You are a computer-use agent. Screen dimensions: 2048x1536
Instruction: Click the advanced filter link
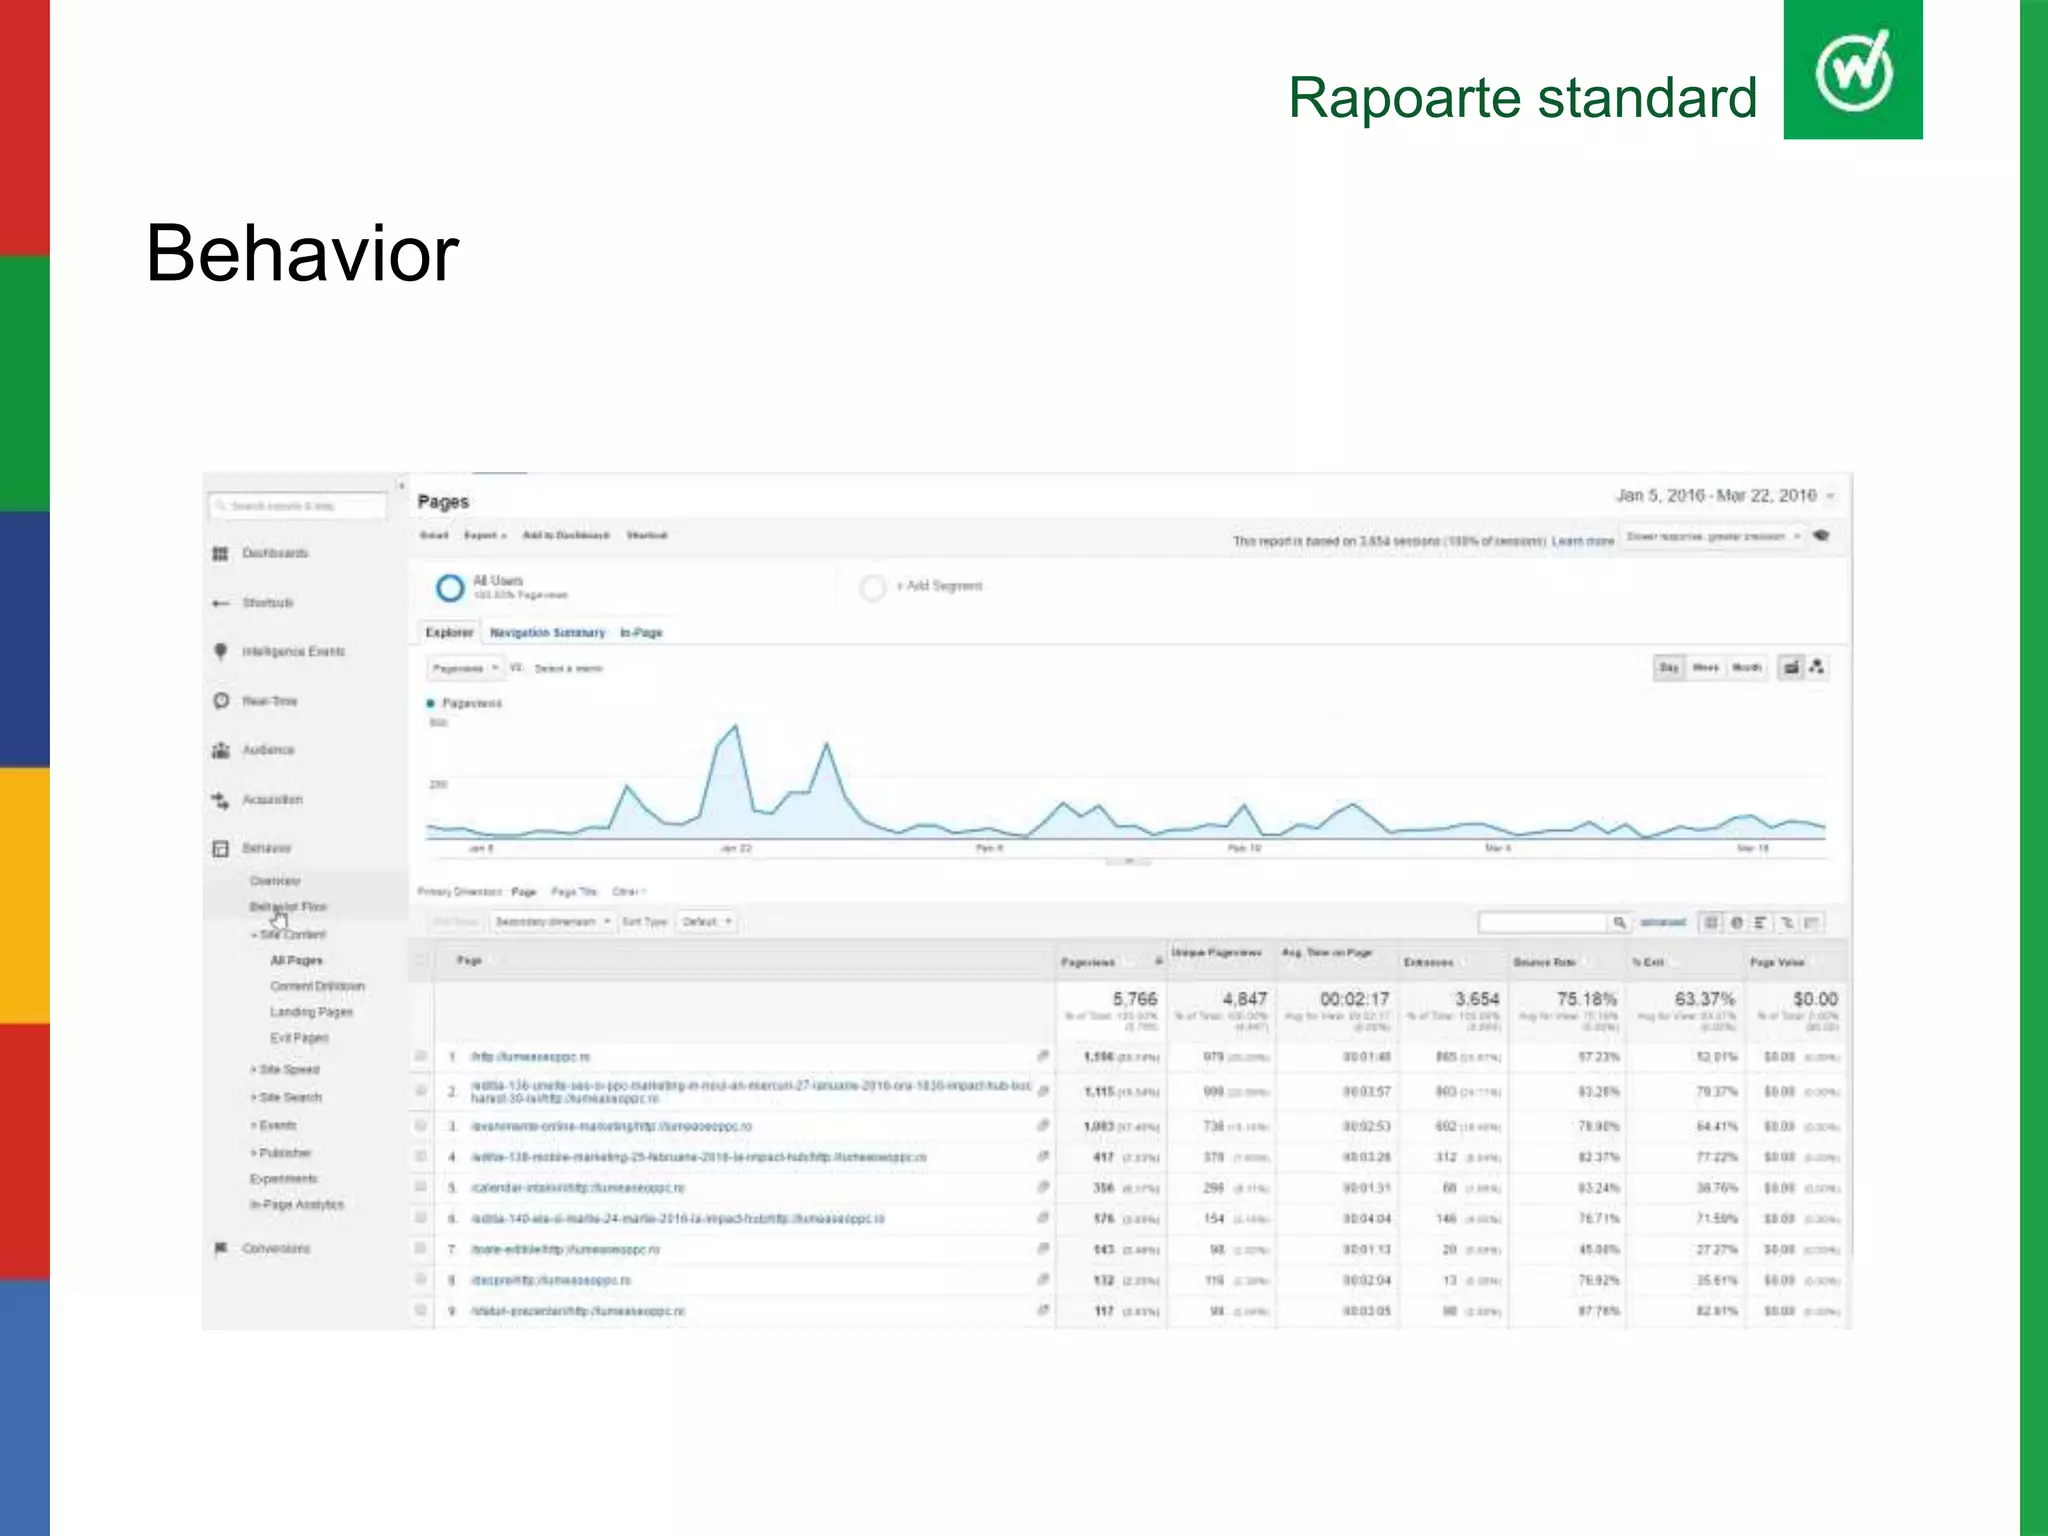point(1663,922)
